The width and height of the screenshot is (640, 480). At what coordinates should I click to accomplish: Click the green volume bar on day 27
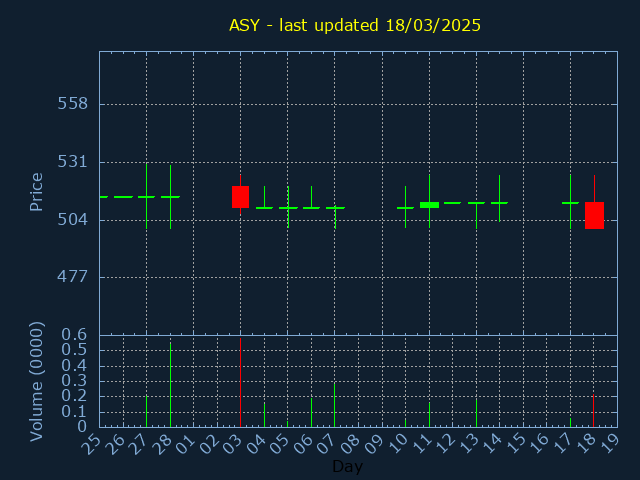point(147,411)
